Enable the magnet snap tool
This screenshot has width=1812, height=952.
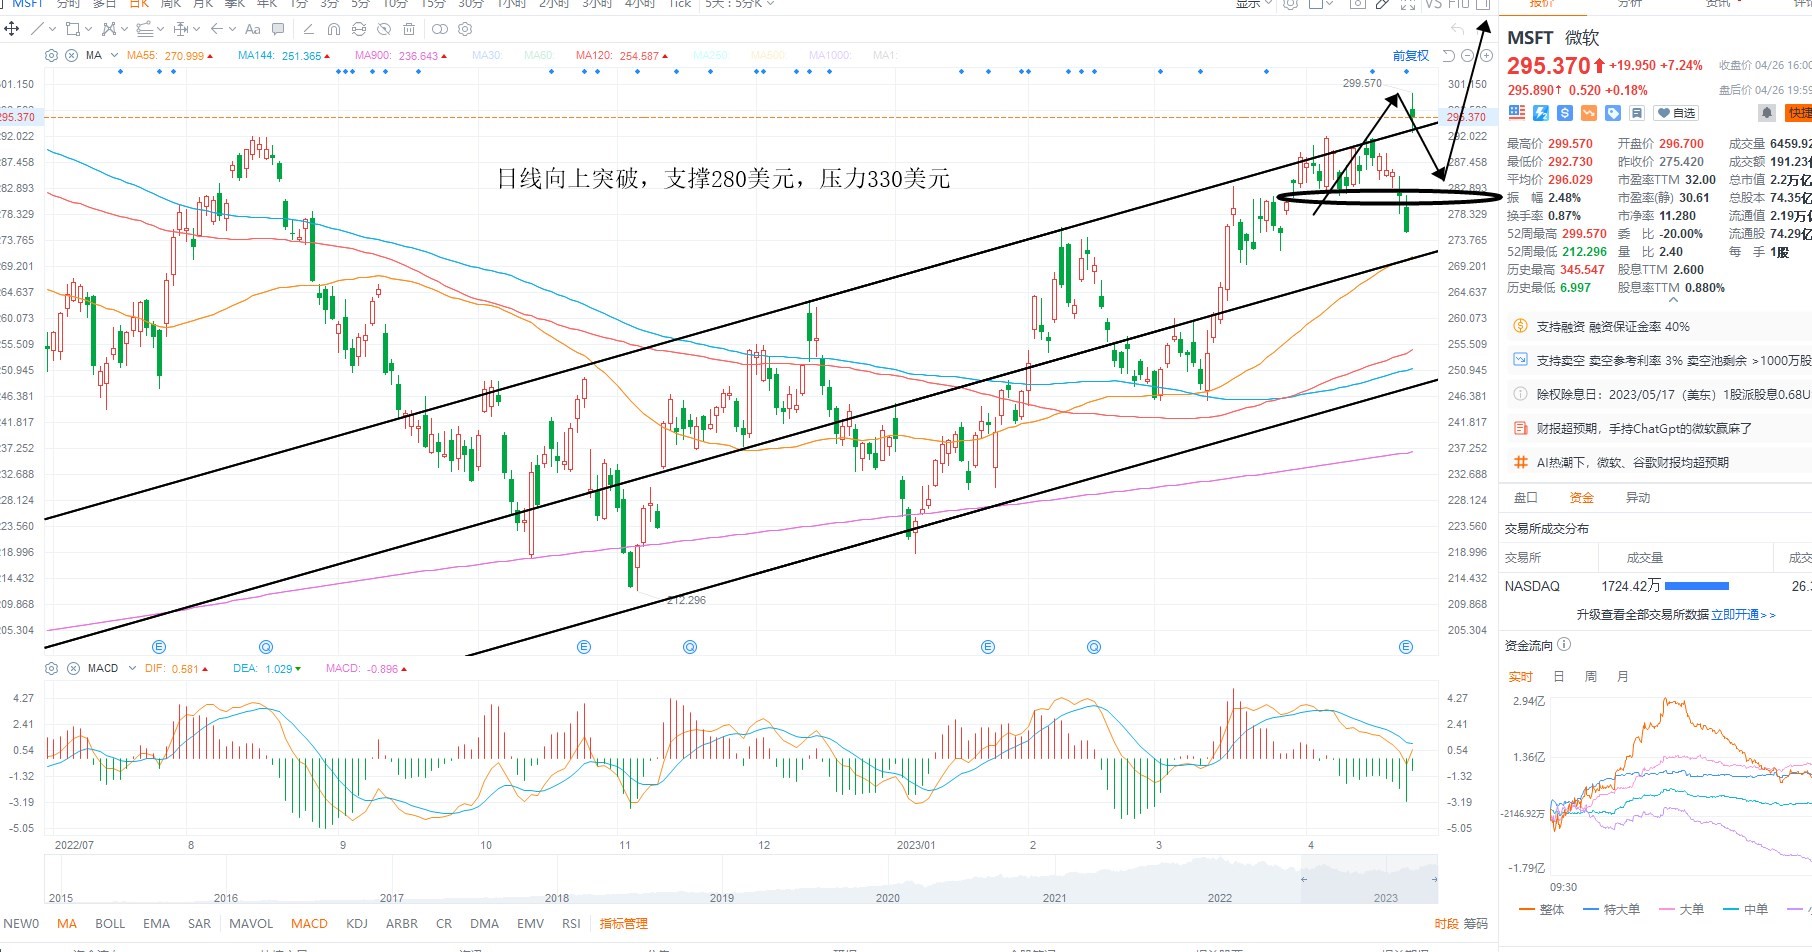point(334,29)
